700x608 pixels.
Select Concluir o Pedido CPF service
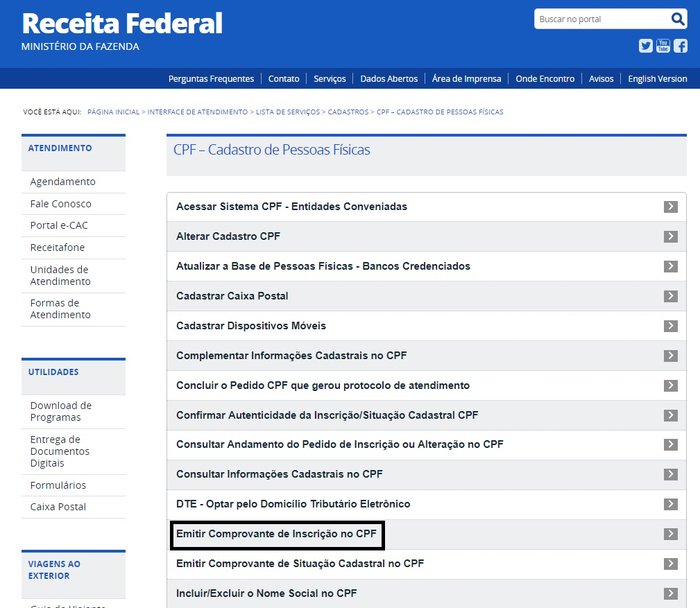click(323, 386)
